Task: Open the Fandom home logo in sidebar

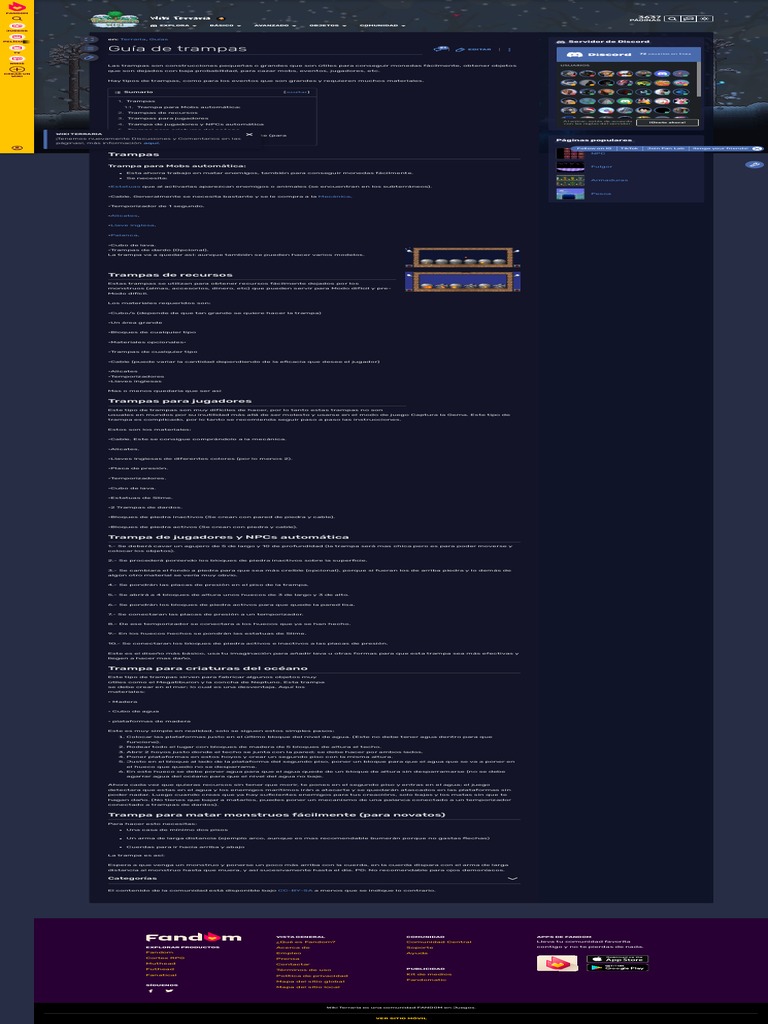Action: click(17, 7)
